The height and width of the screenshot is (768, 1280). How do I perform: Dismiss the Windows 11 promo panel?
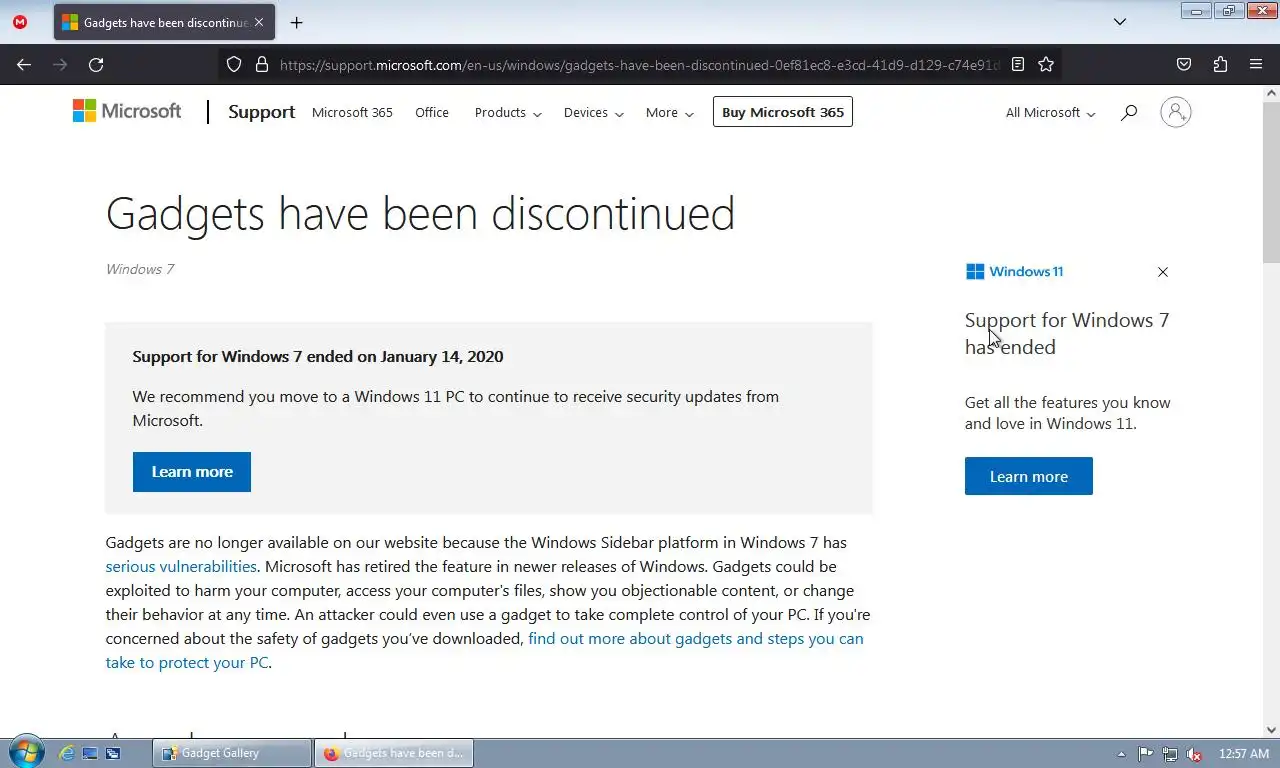1162,272
